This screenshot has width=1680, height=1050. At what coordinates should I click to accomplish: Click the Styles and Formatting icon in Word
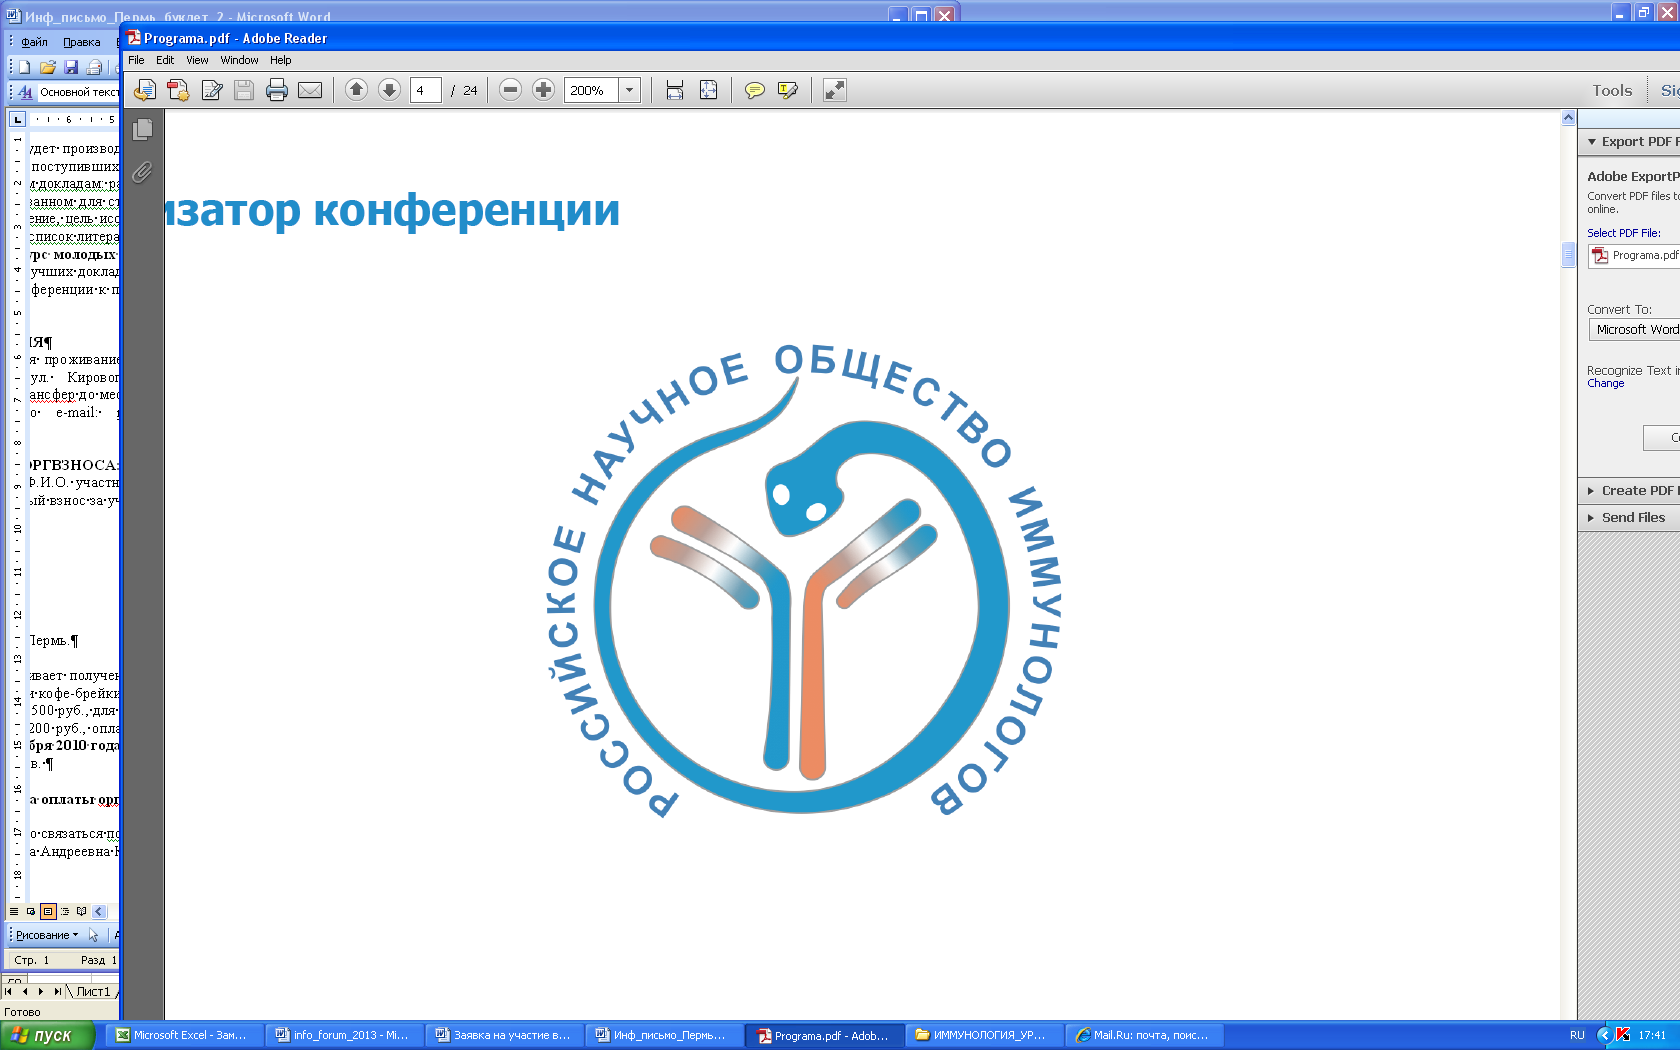coord(25,92)
